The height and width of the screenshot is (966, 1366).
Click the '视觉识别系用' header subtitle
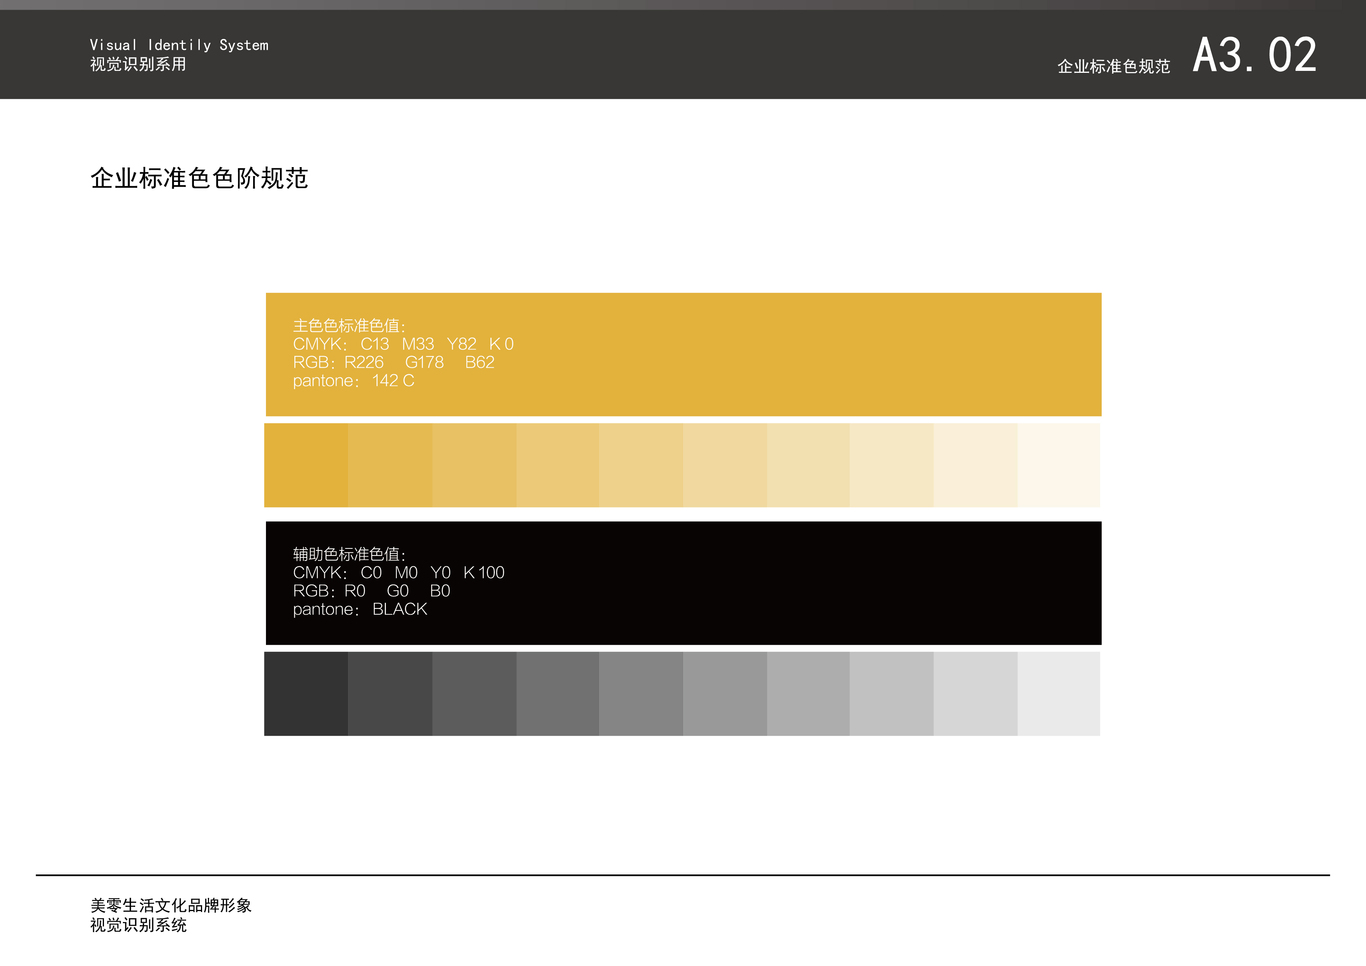[x=138, y=64]
